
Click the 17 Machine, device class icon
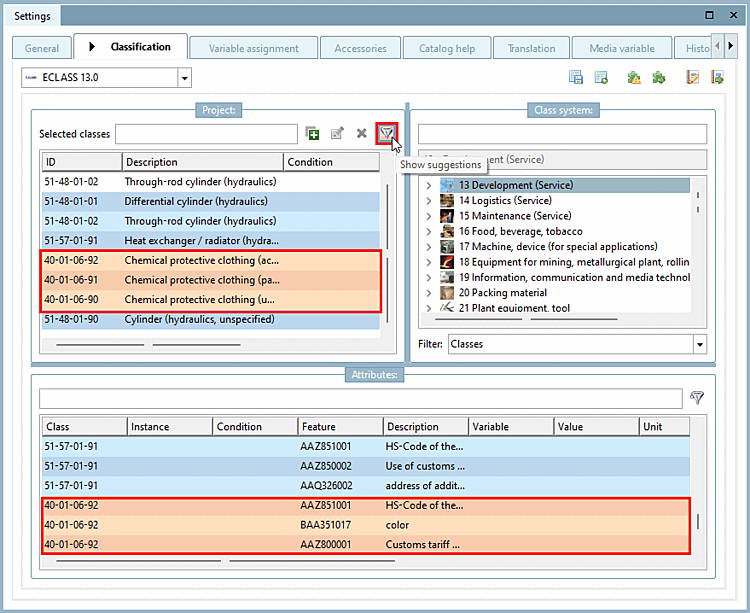447,246
